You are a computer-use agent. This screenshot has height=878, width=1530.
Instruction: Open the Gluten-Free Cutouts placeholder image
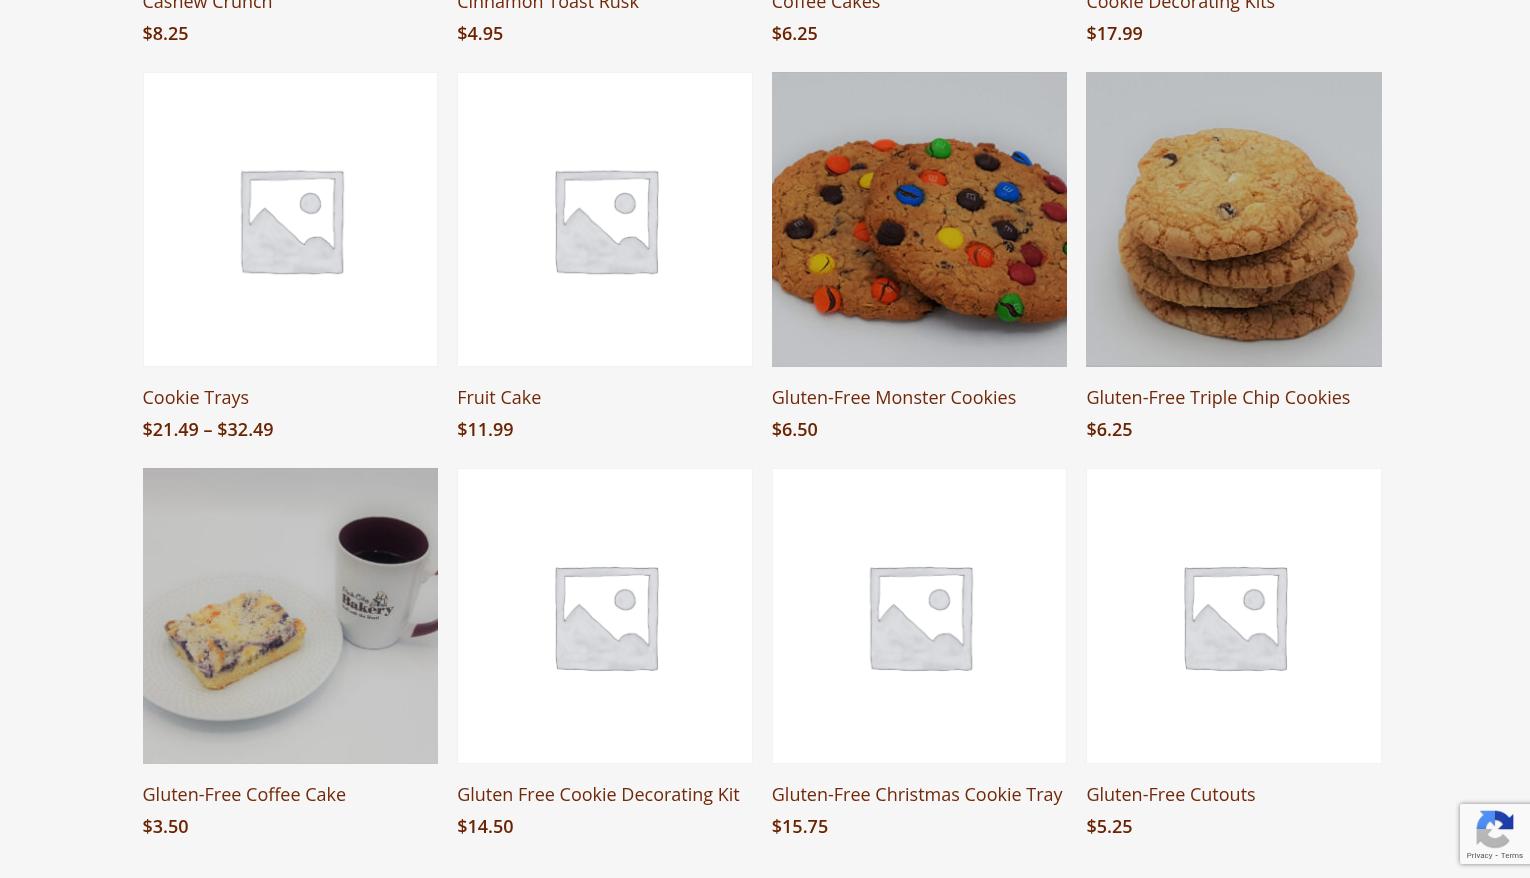click(x=1234, y=616)
